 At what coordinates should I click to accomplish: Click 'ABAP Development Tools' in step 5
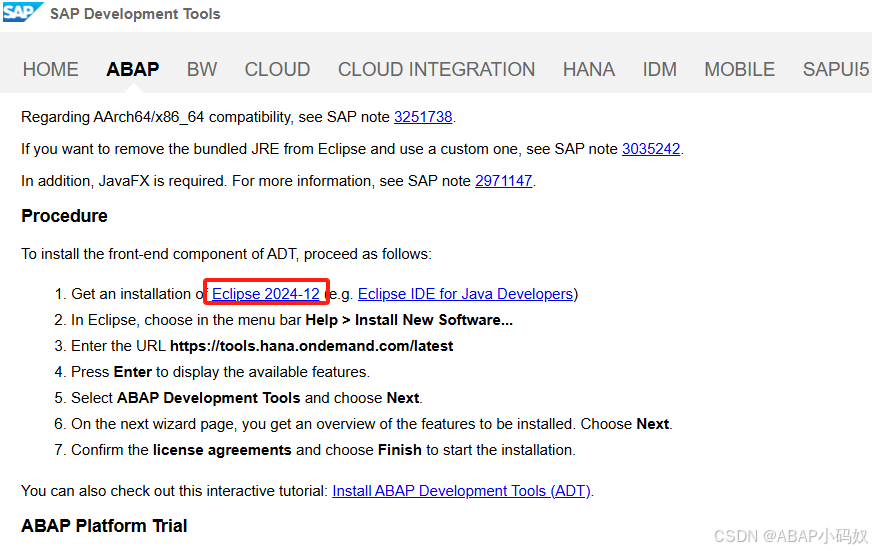pyautogui.click(x=209, y=398)
